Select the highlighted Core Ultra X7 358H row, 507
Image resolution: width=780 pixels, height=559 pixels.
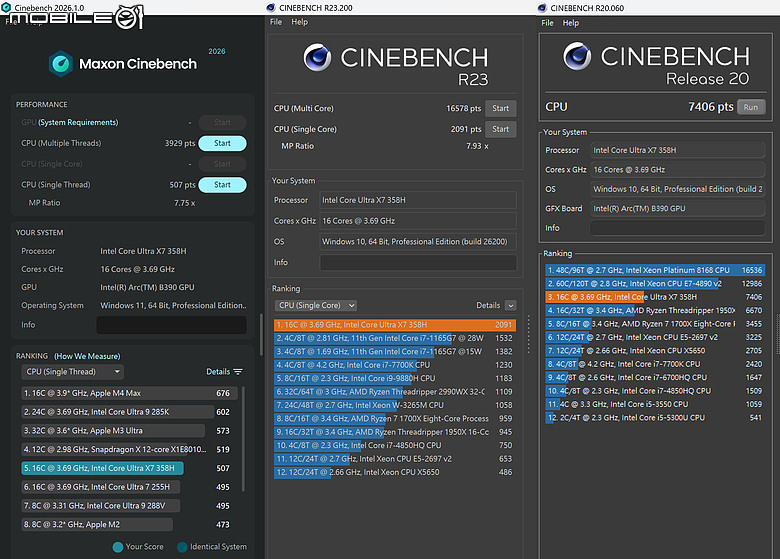[129, 468]
